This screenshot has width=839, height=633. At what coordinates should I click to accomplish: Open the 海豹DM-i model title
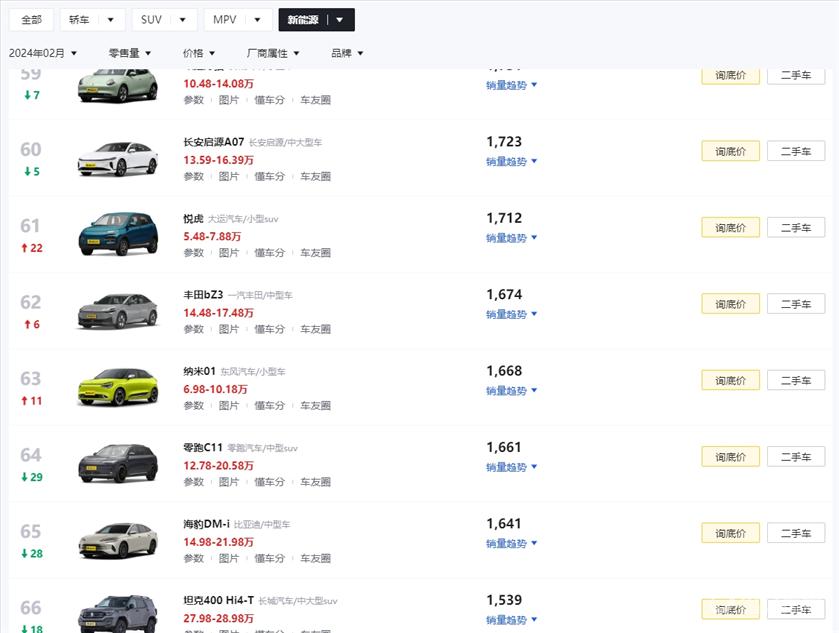pyautogui.click(x=206, y=524)
